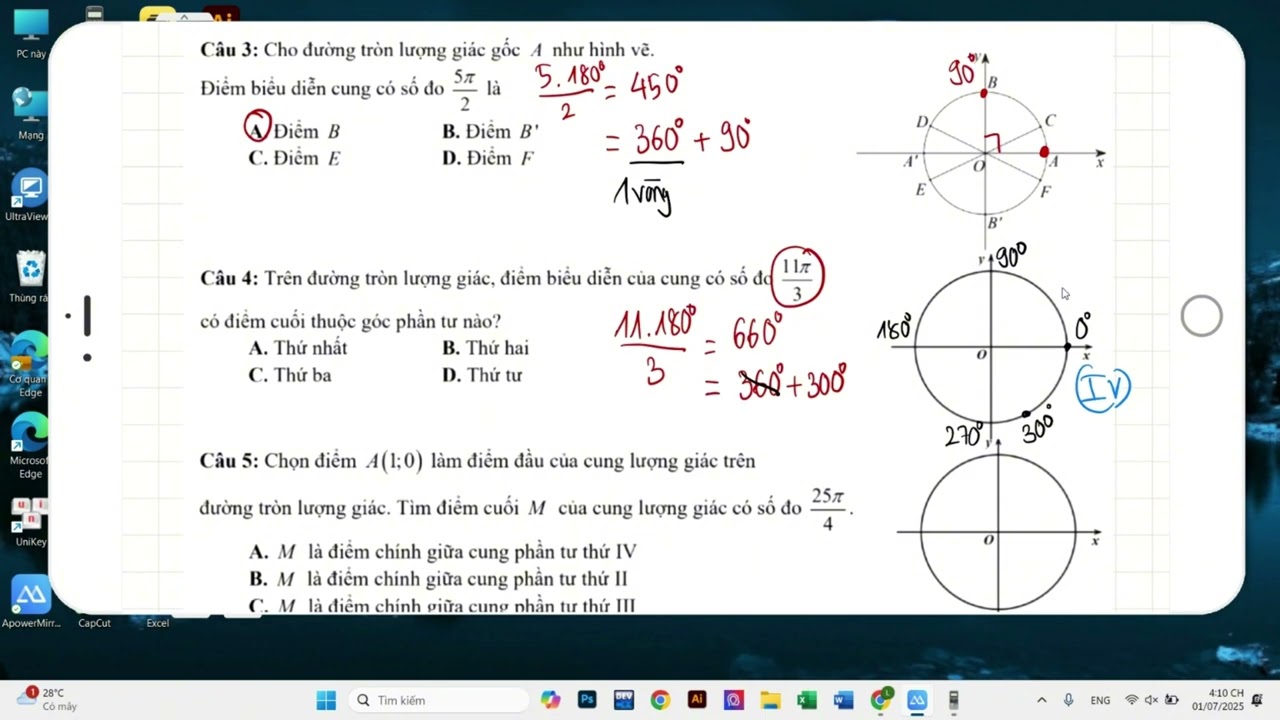This screenshot has width=1280, height=720.
Task: Click answer A. Điểm B in Câu 3
Action: tap(294, 131)
